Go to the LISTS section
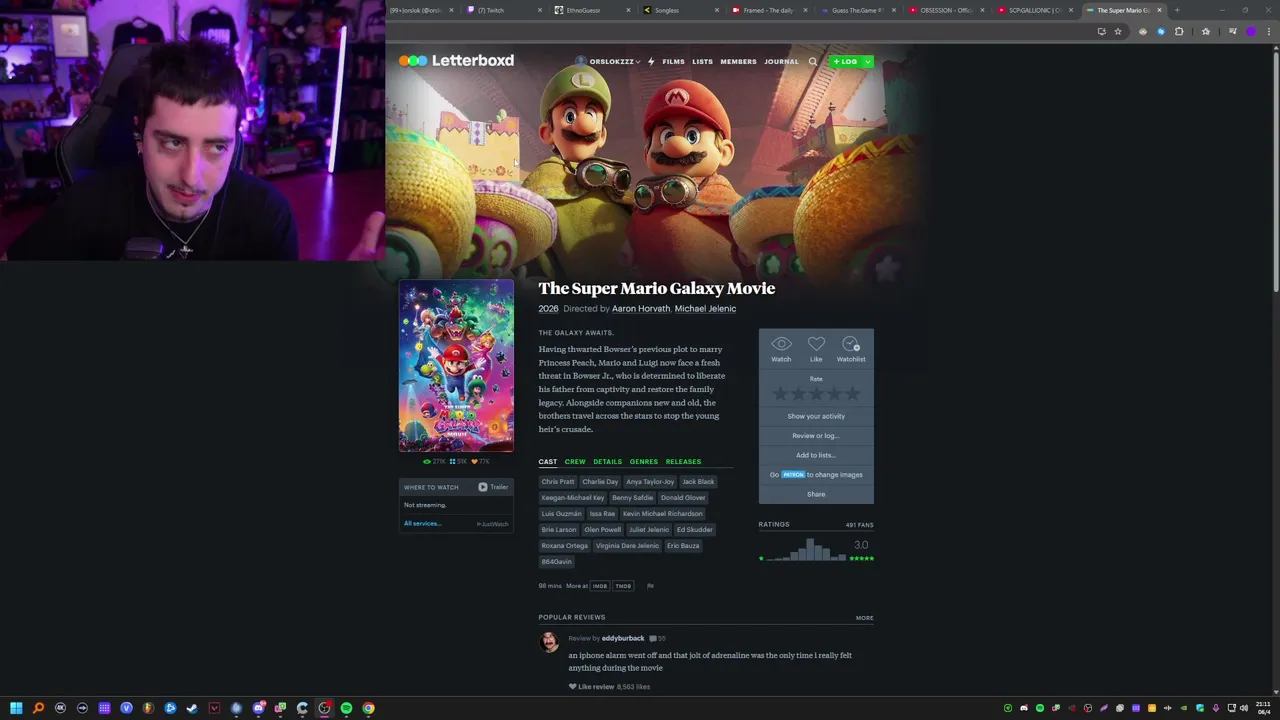 702,62
